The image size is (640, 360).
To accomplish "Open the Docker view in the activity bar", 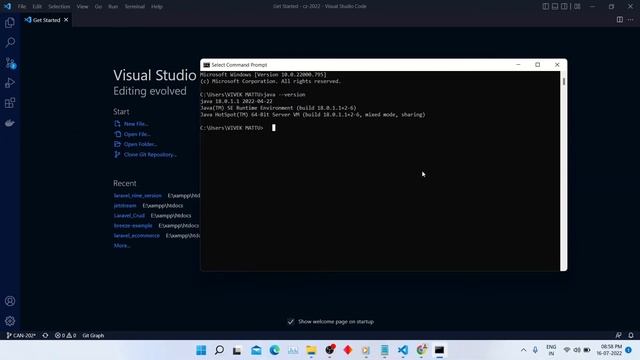I will pyautogui.click(x=10, y=123).
